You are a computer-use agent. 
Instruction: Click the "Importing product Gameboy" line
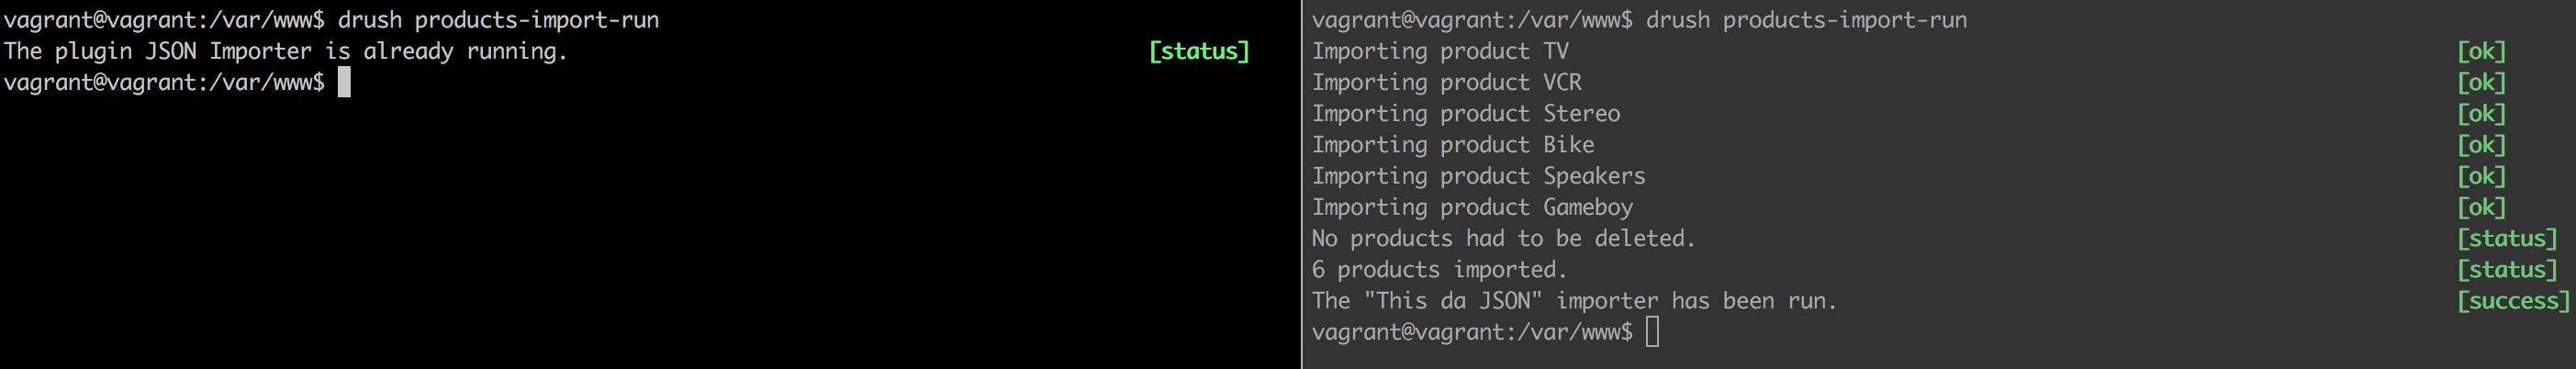point(1472,207)
